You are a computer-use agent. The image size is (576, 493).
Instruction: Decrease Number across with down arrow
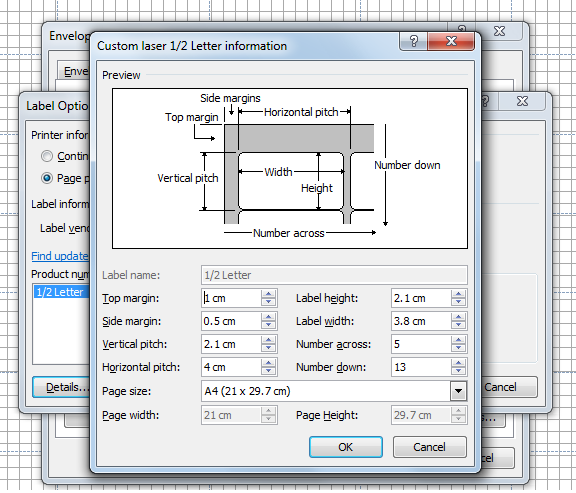(458, 348)
